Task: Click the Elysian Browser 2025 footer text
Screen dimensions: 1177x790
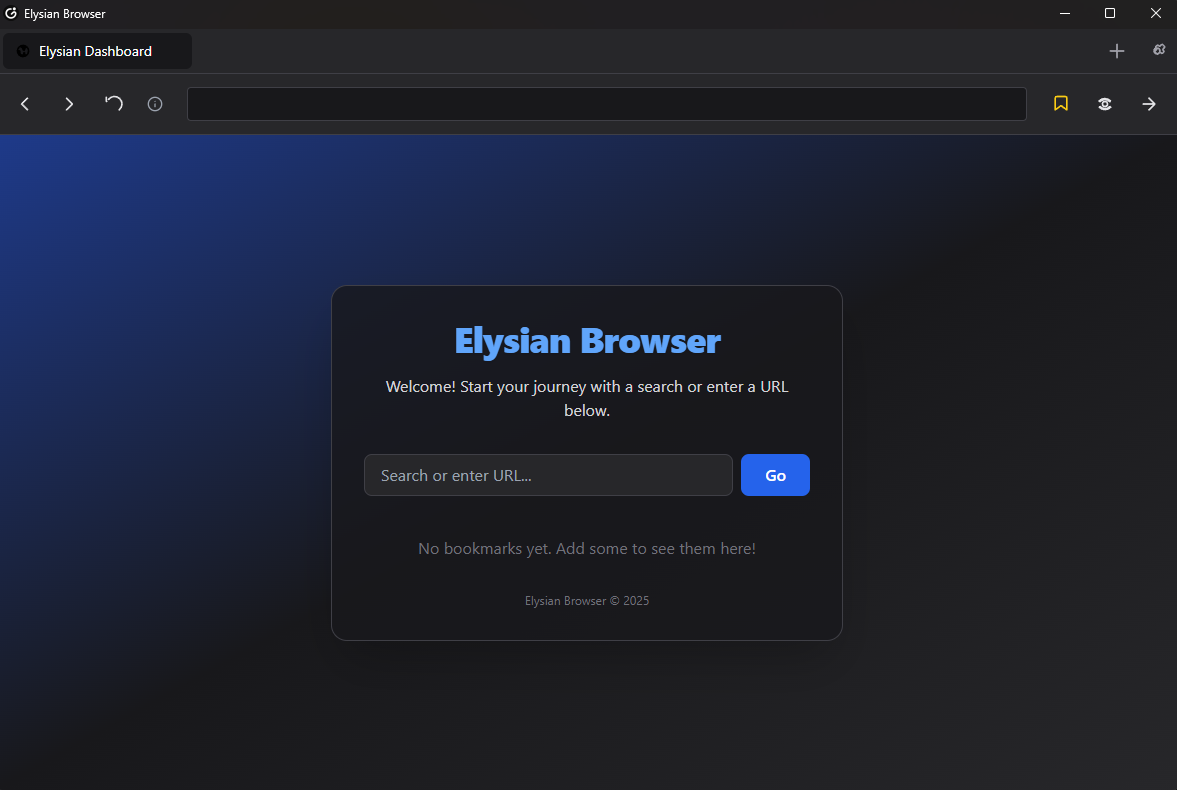Action: (x=587, y=600)
